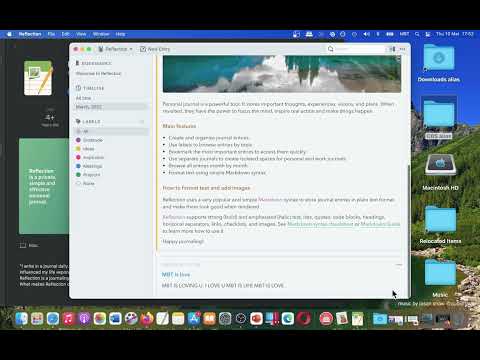
Task: Open Launchpad from the dock
Action: [37, 319]
